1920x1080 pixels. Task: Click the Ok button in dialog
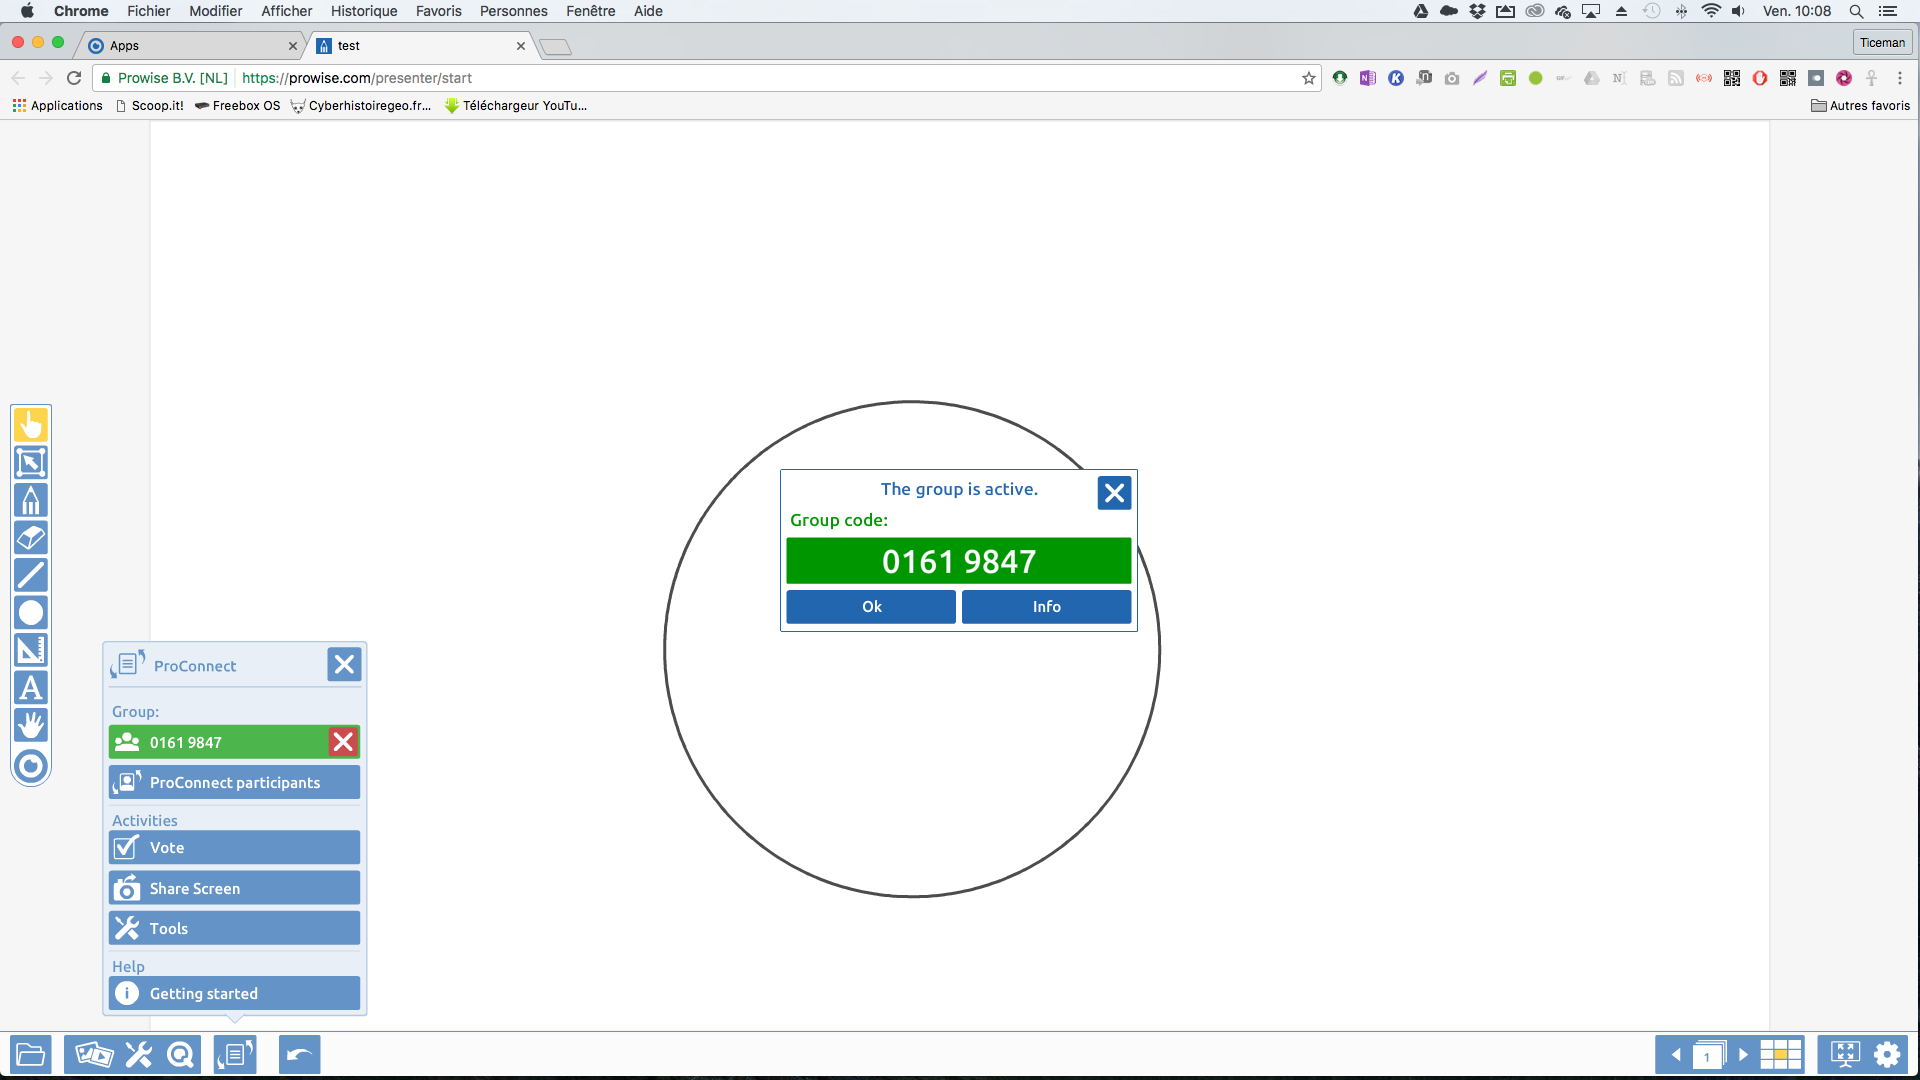(x=871, y=607)
